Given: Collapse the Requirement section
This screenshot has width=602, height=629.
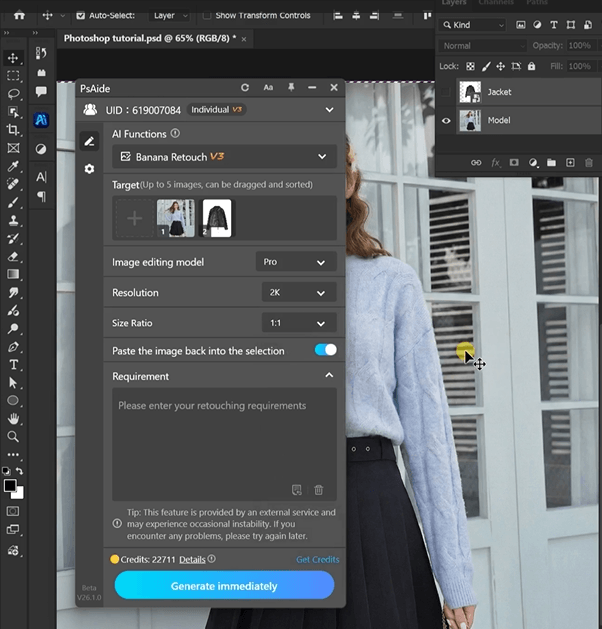Looking at the screenshot, I should [x=329, y=375].
